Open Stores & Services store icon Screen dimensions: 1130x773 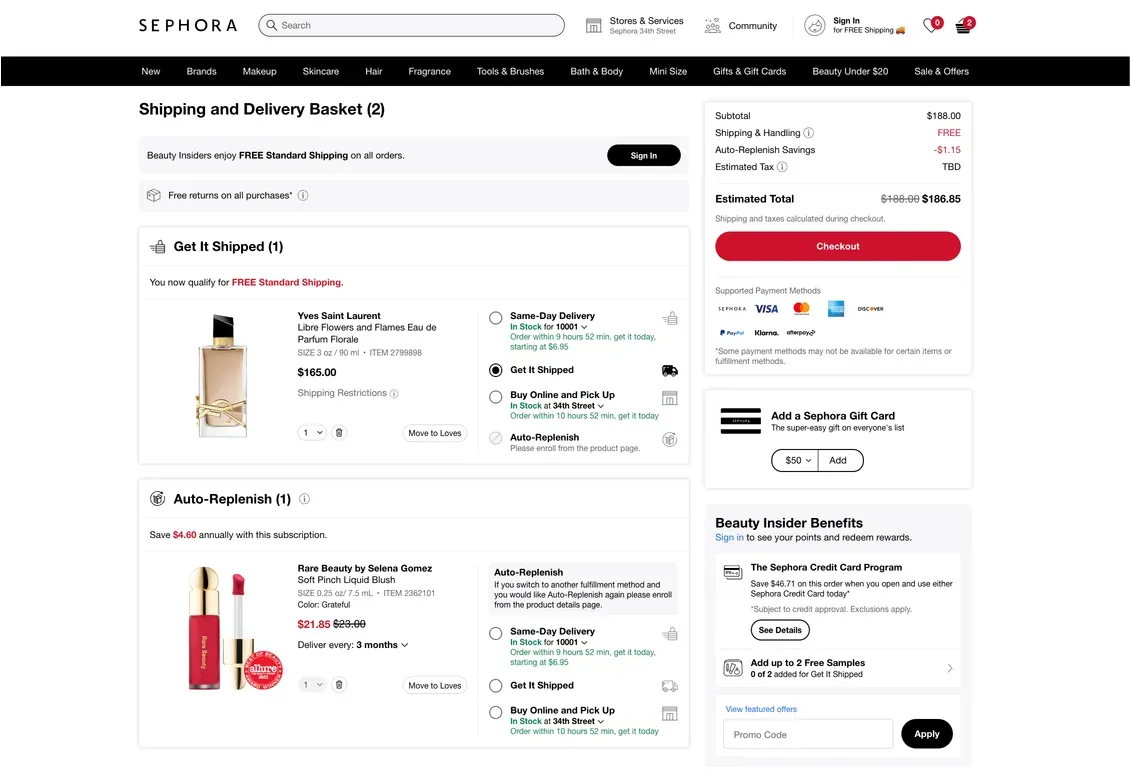tap(593, 25)
